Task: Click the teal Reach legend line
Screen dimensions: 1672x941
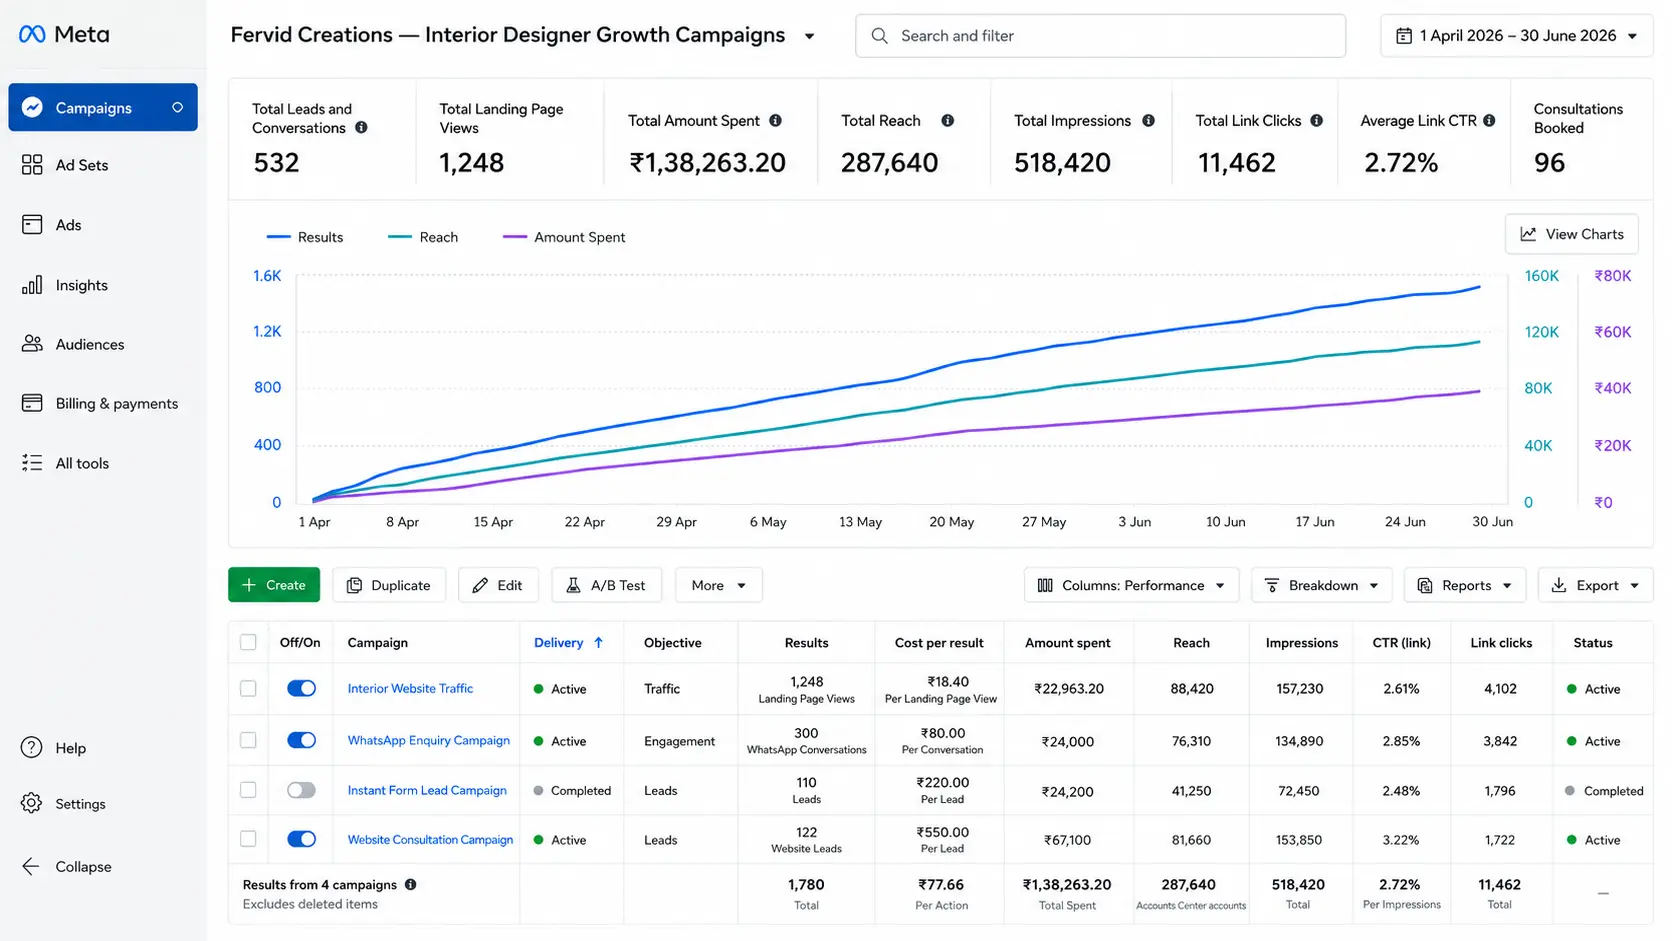Action: [400, 237]
